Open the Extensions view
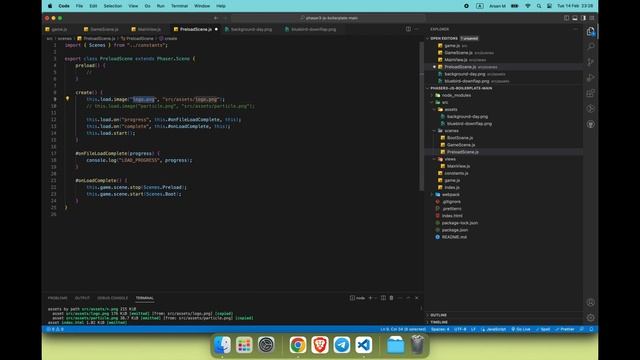The height and width of the screenshot is (360, 640). coord(590,93)
